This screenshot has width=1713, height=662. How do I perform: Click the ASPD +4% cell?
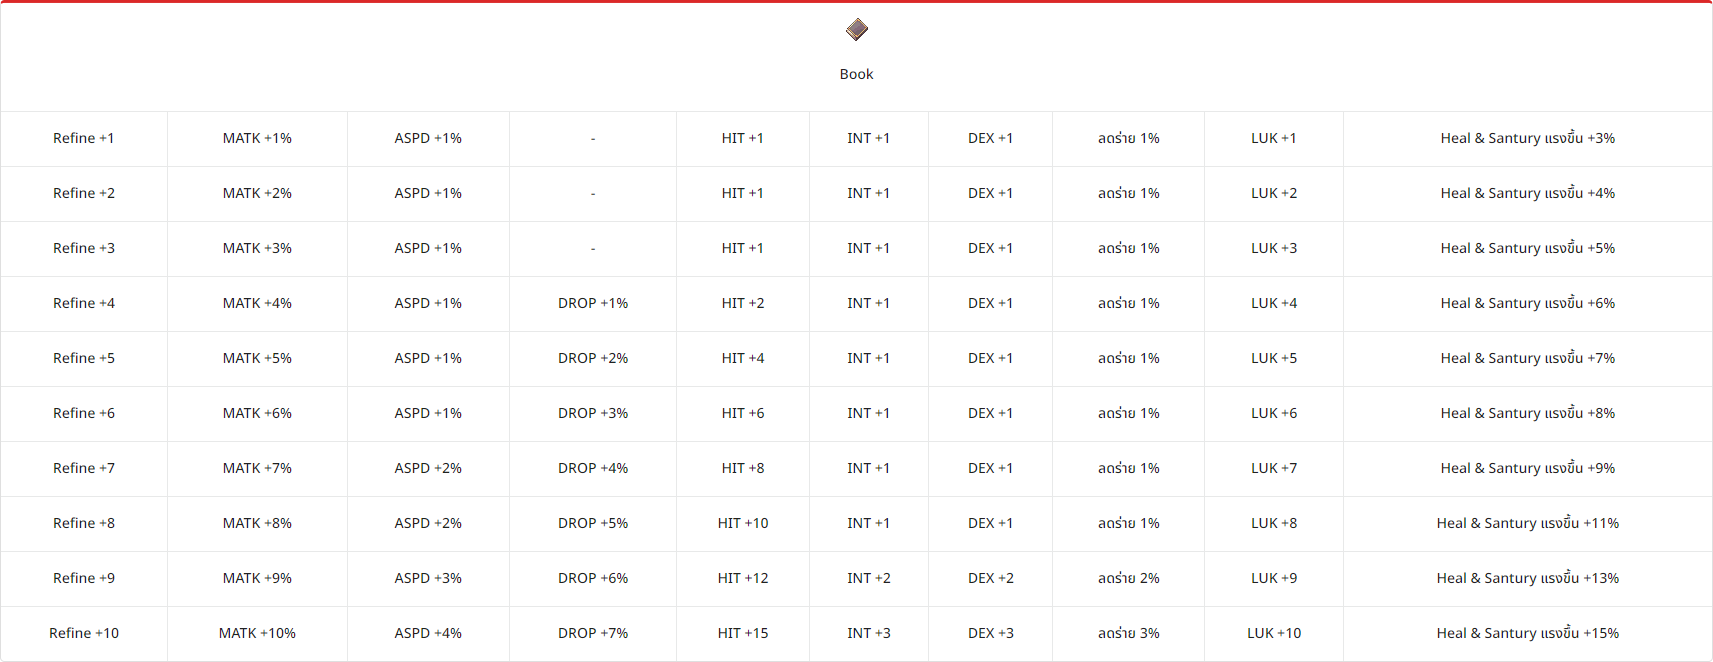click(x=428, y=633)
